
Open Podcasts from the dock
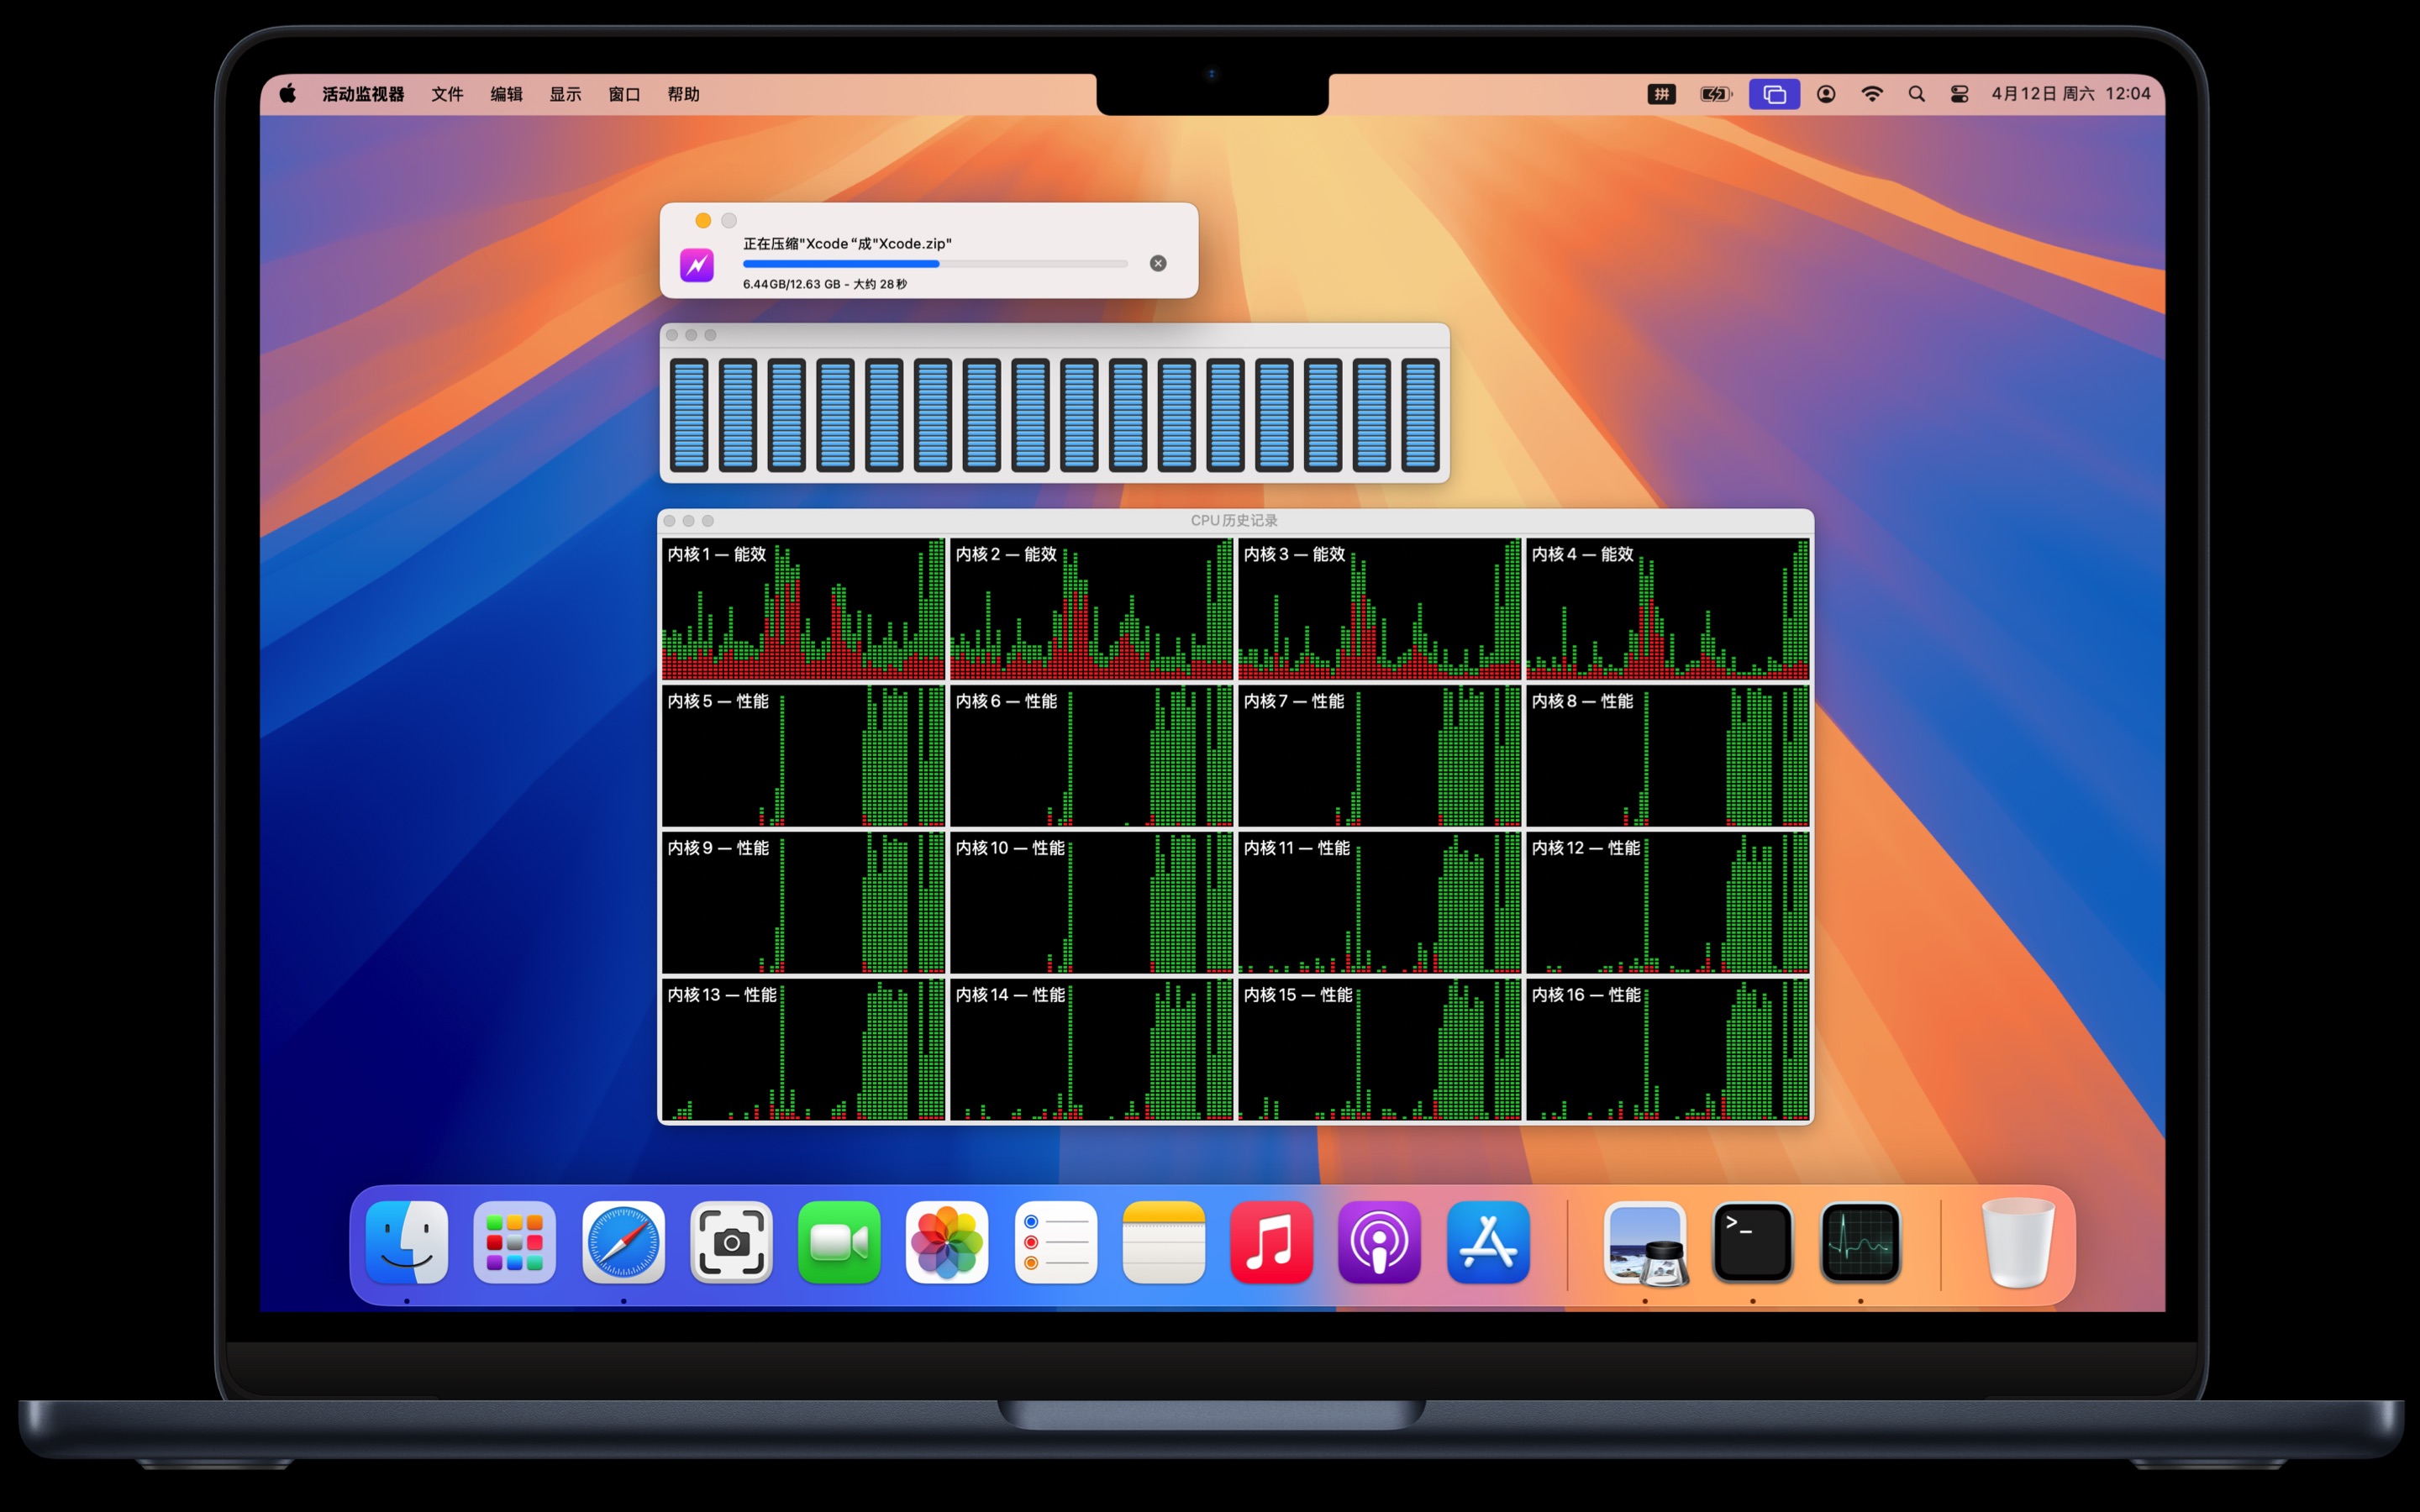point(1379,1242)
